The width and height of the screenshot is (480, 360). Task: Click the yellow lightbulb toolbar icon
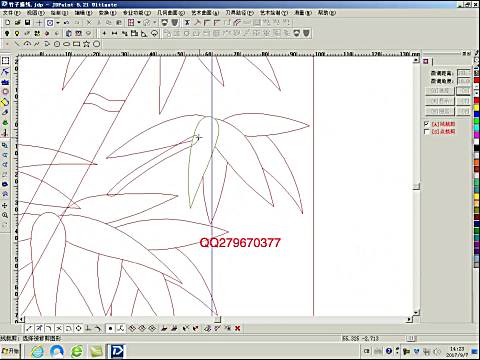pyautogui.click(x=17, y=33)
